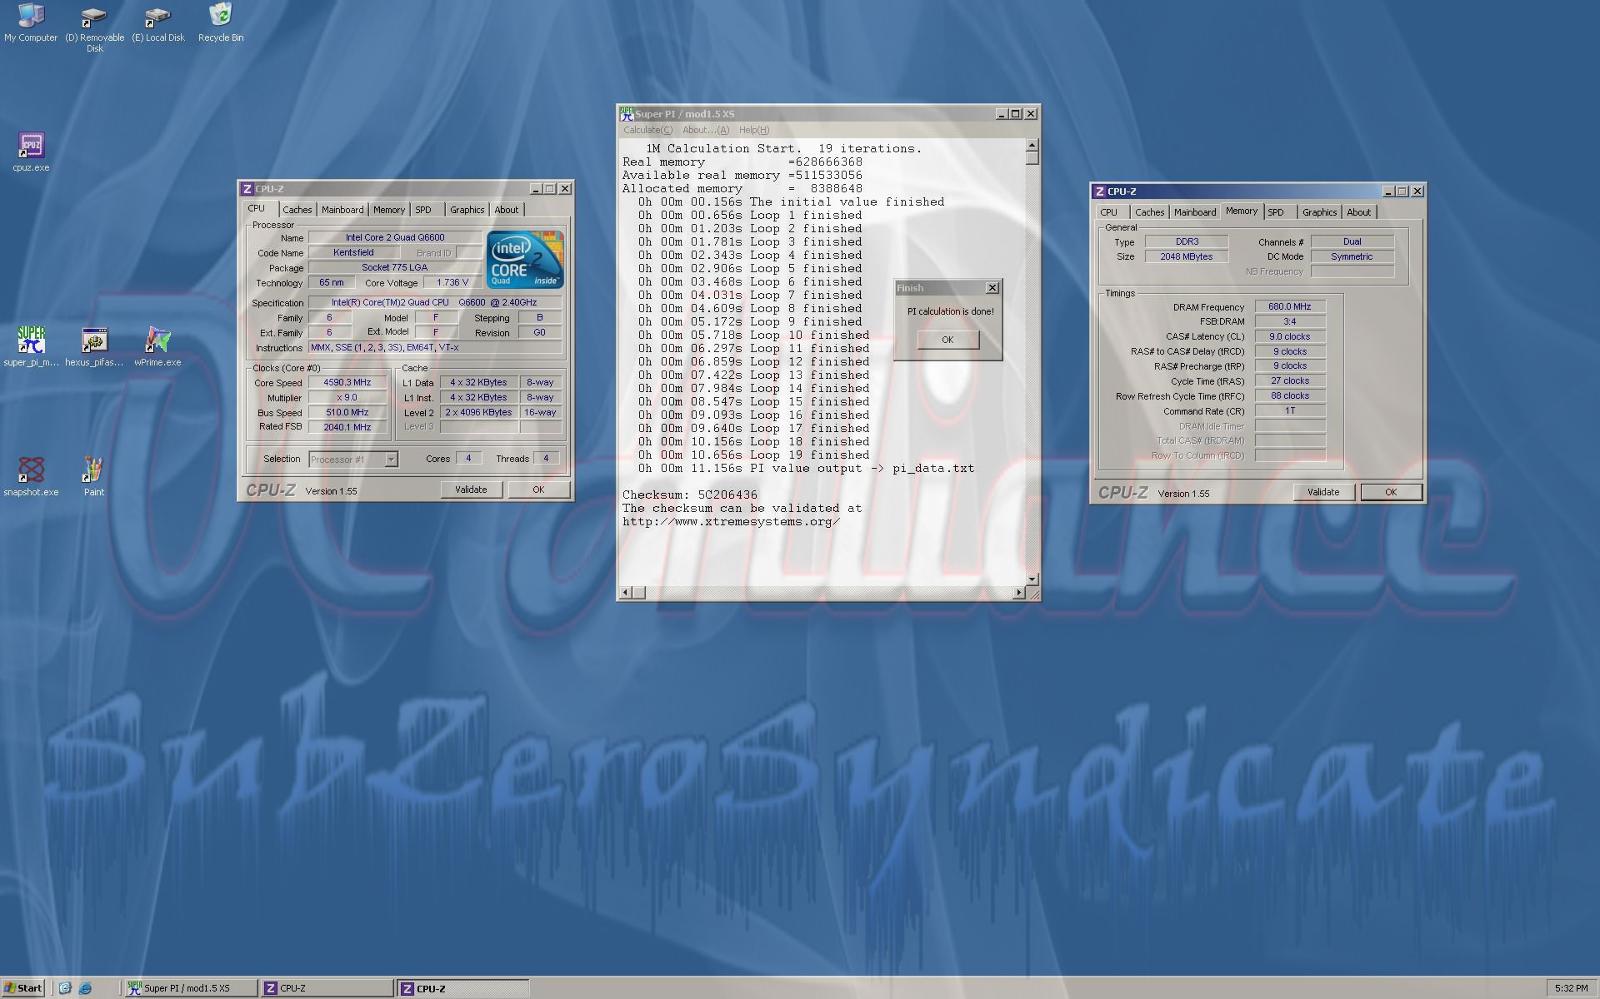Click Show Desktop quick launch icon

[65, 988]
